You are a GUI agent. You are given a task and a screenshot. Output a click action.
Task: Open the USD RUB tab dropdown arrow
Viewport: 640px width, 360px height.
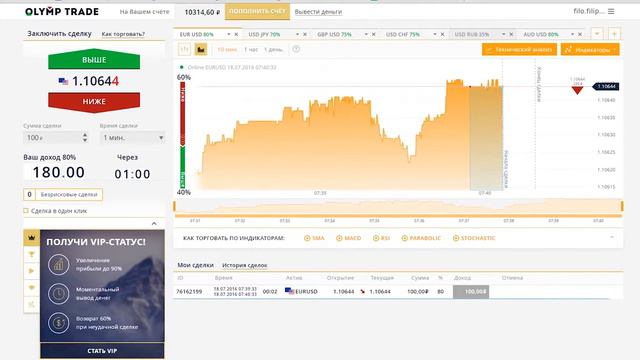coord(504,35)
